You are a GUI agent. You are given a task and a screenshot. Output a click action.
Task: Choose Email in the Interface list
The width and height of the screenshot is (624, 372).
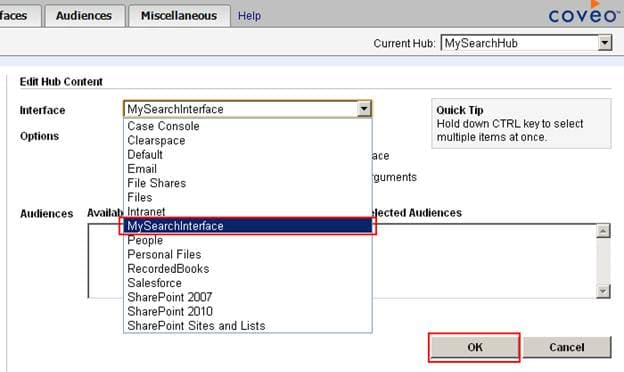pos(248,169)
